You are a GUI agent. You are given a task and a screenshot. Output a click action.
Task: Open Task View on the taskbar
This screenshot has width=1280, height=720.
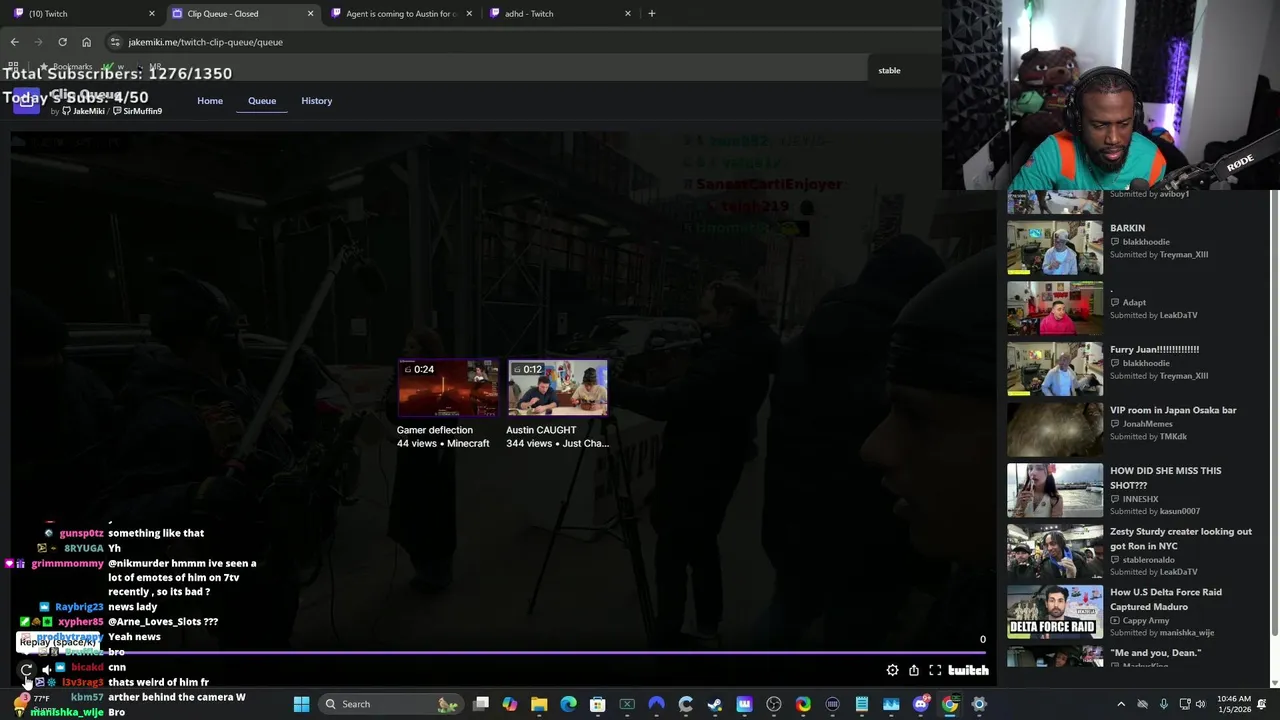click(481, 704)
